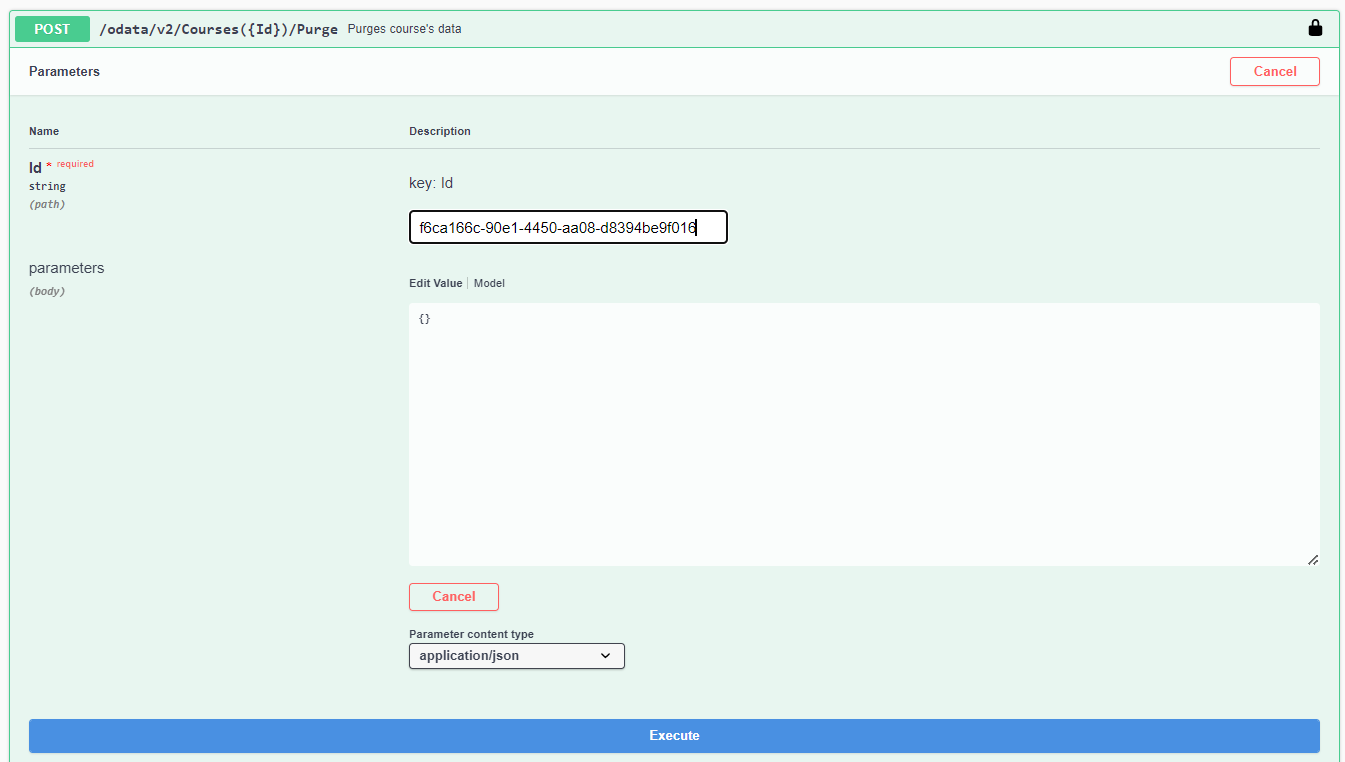Collapse the /odata/v2/Courses({Id})/Purge endpoint path
Viewport: 1345px width, 762px height.
218,29
